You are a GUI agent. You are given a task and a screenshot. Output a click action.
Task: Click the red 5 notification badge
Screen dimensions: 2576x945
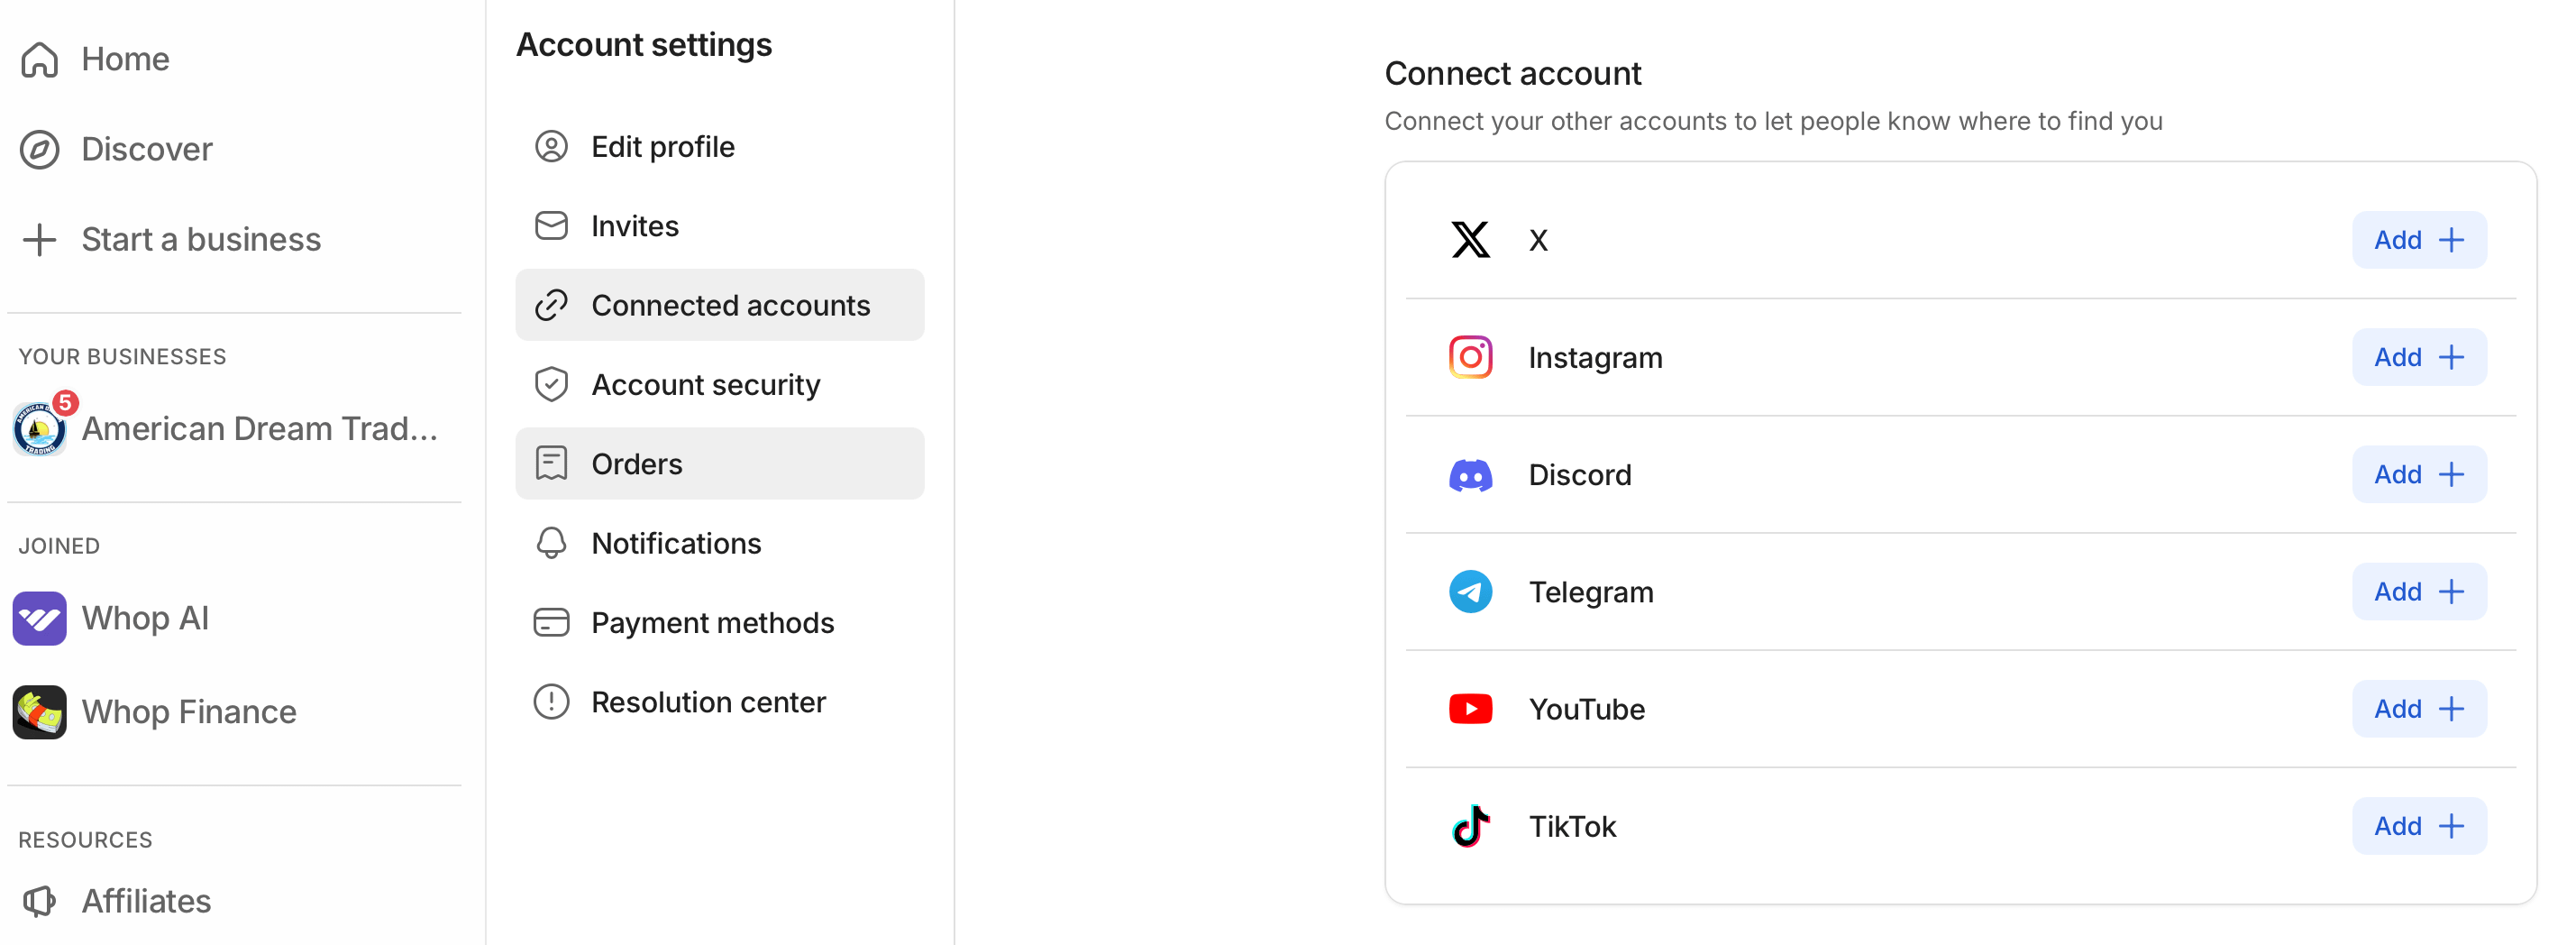65,403
